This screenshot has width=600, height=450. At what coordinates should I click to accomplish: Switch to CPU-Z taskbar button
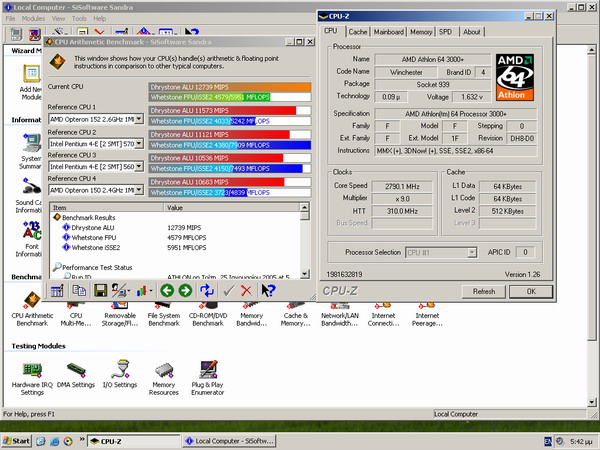pyautogui.click(x=134, y=441)
